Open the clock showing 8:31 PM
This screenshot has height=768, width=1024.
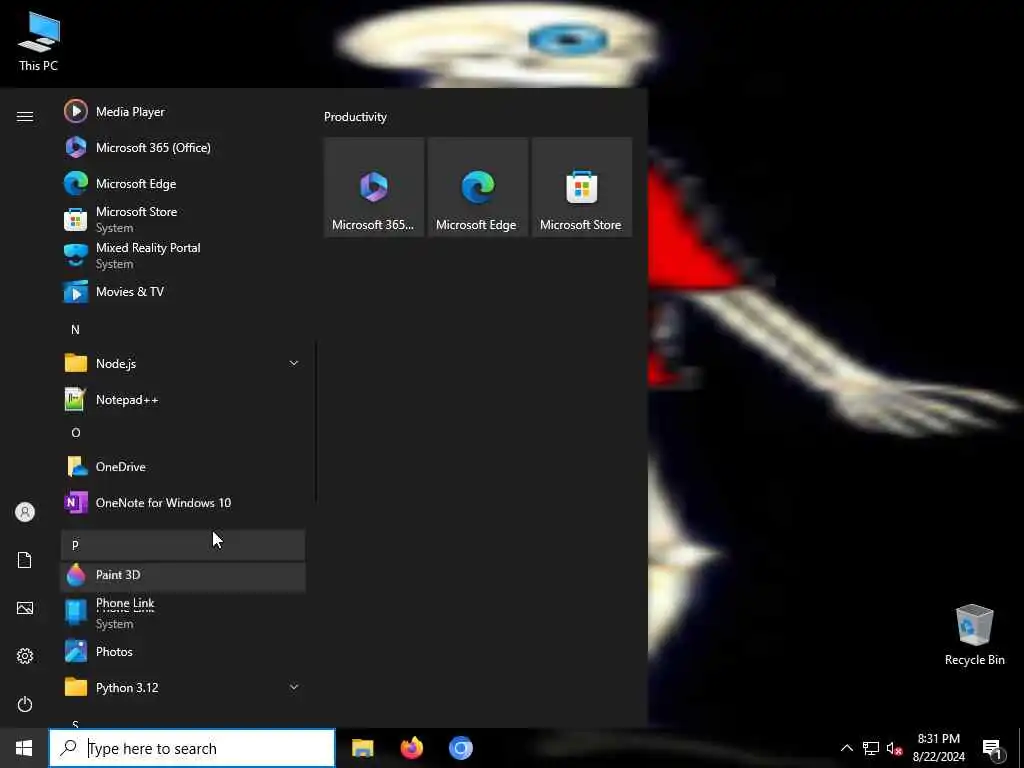938,748
